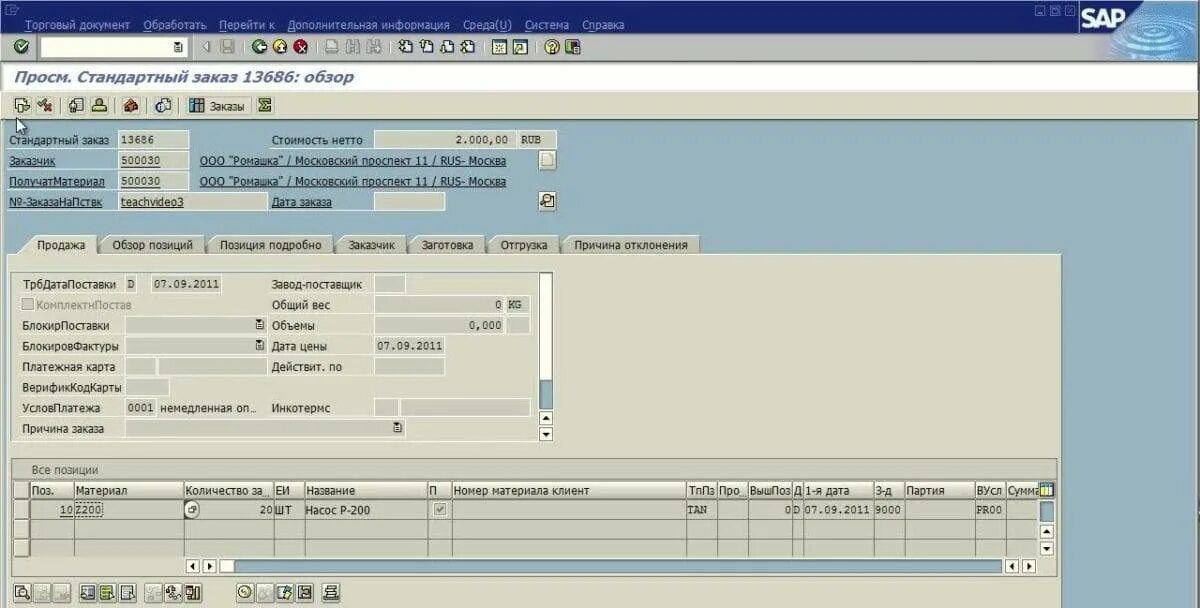This screenshot has height=608, width=1200.
Task: Click the bottom-rightmost stacked schedule lines icon
Action: click(x=332, y=592)
